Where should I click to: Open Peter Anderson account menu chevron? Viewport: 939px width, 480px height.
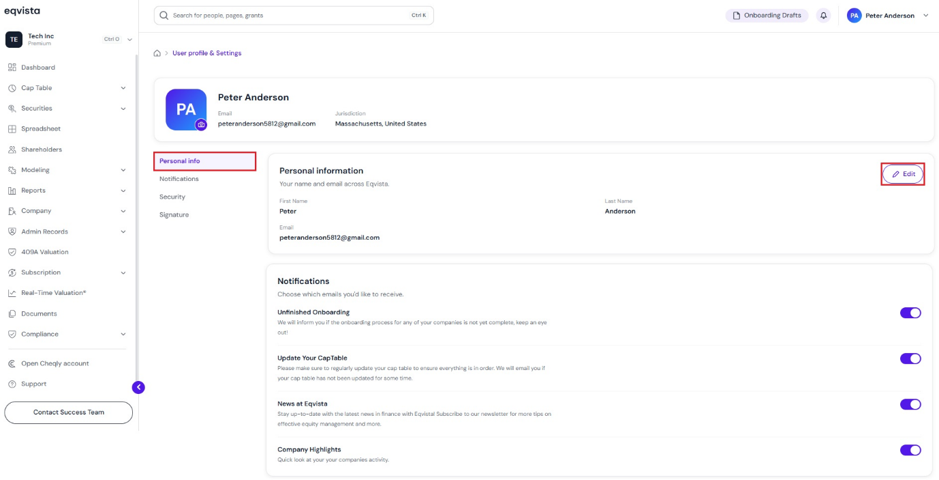(926, 16)
